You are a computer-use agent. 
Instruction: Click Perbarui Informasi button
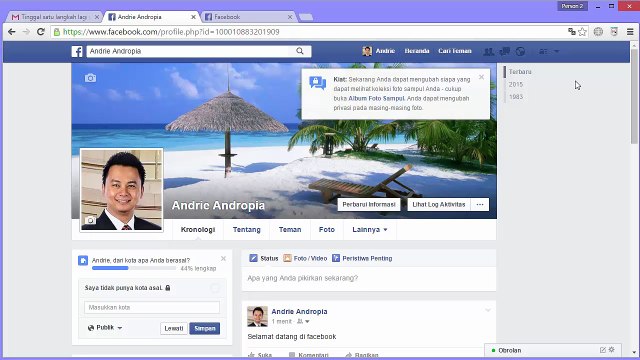369,204
